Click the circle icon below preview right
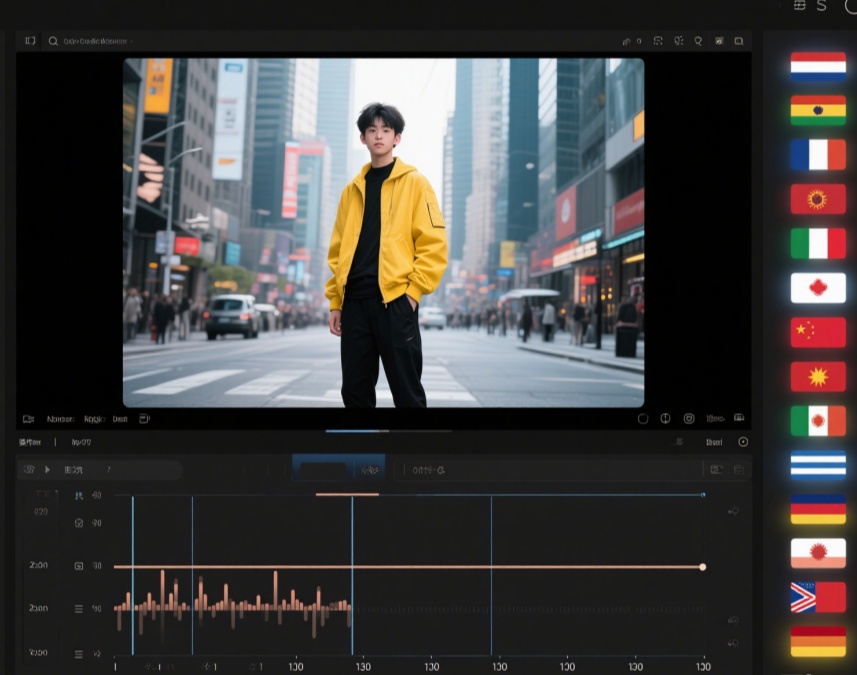857x675 pixels. tap(642, 419)
